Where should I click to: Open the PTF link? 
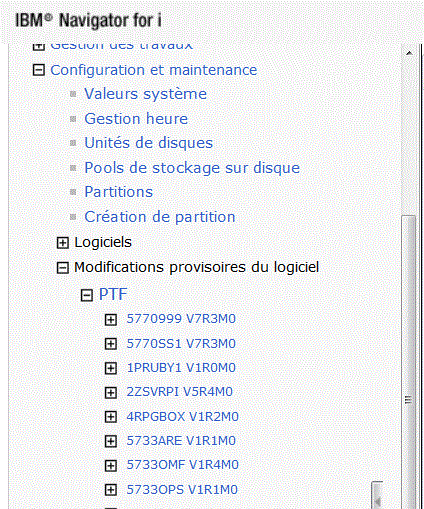pos(113,294)
